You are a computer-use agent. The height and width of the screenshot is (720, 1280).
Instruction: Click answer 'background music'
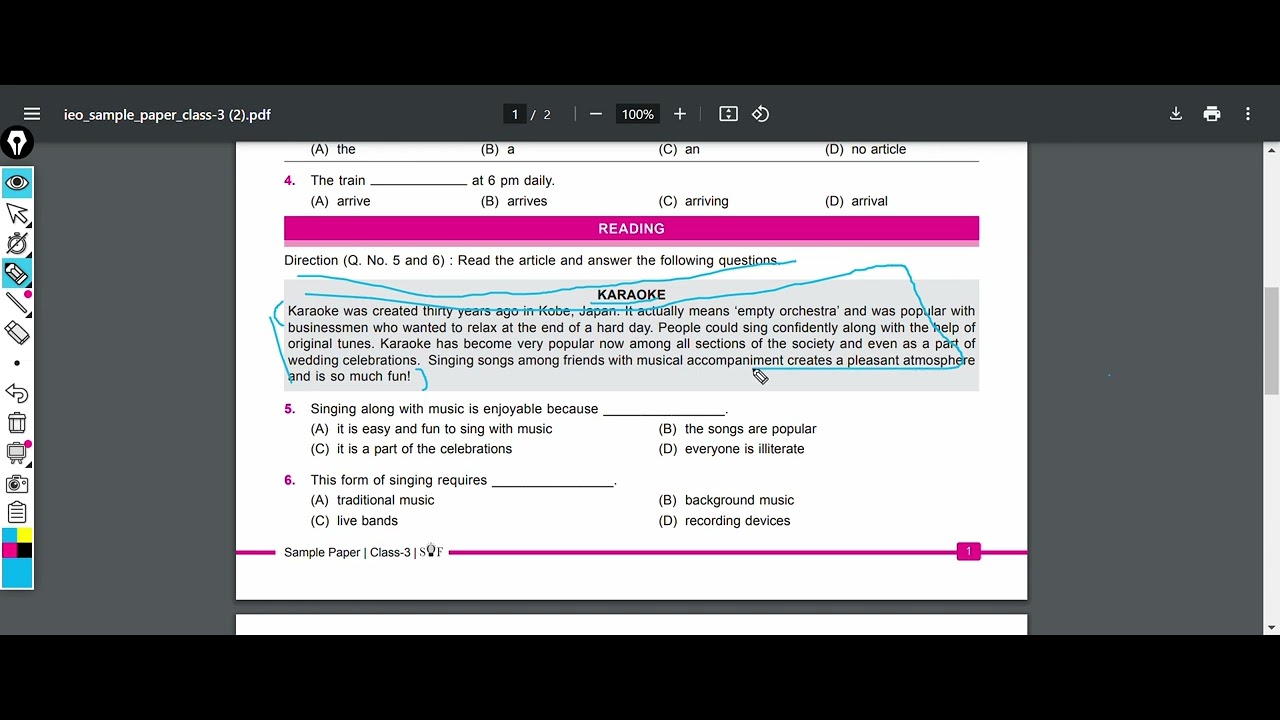coord(739,500)
